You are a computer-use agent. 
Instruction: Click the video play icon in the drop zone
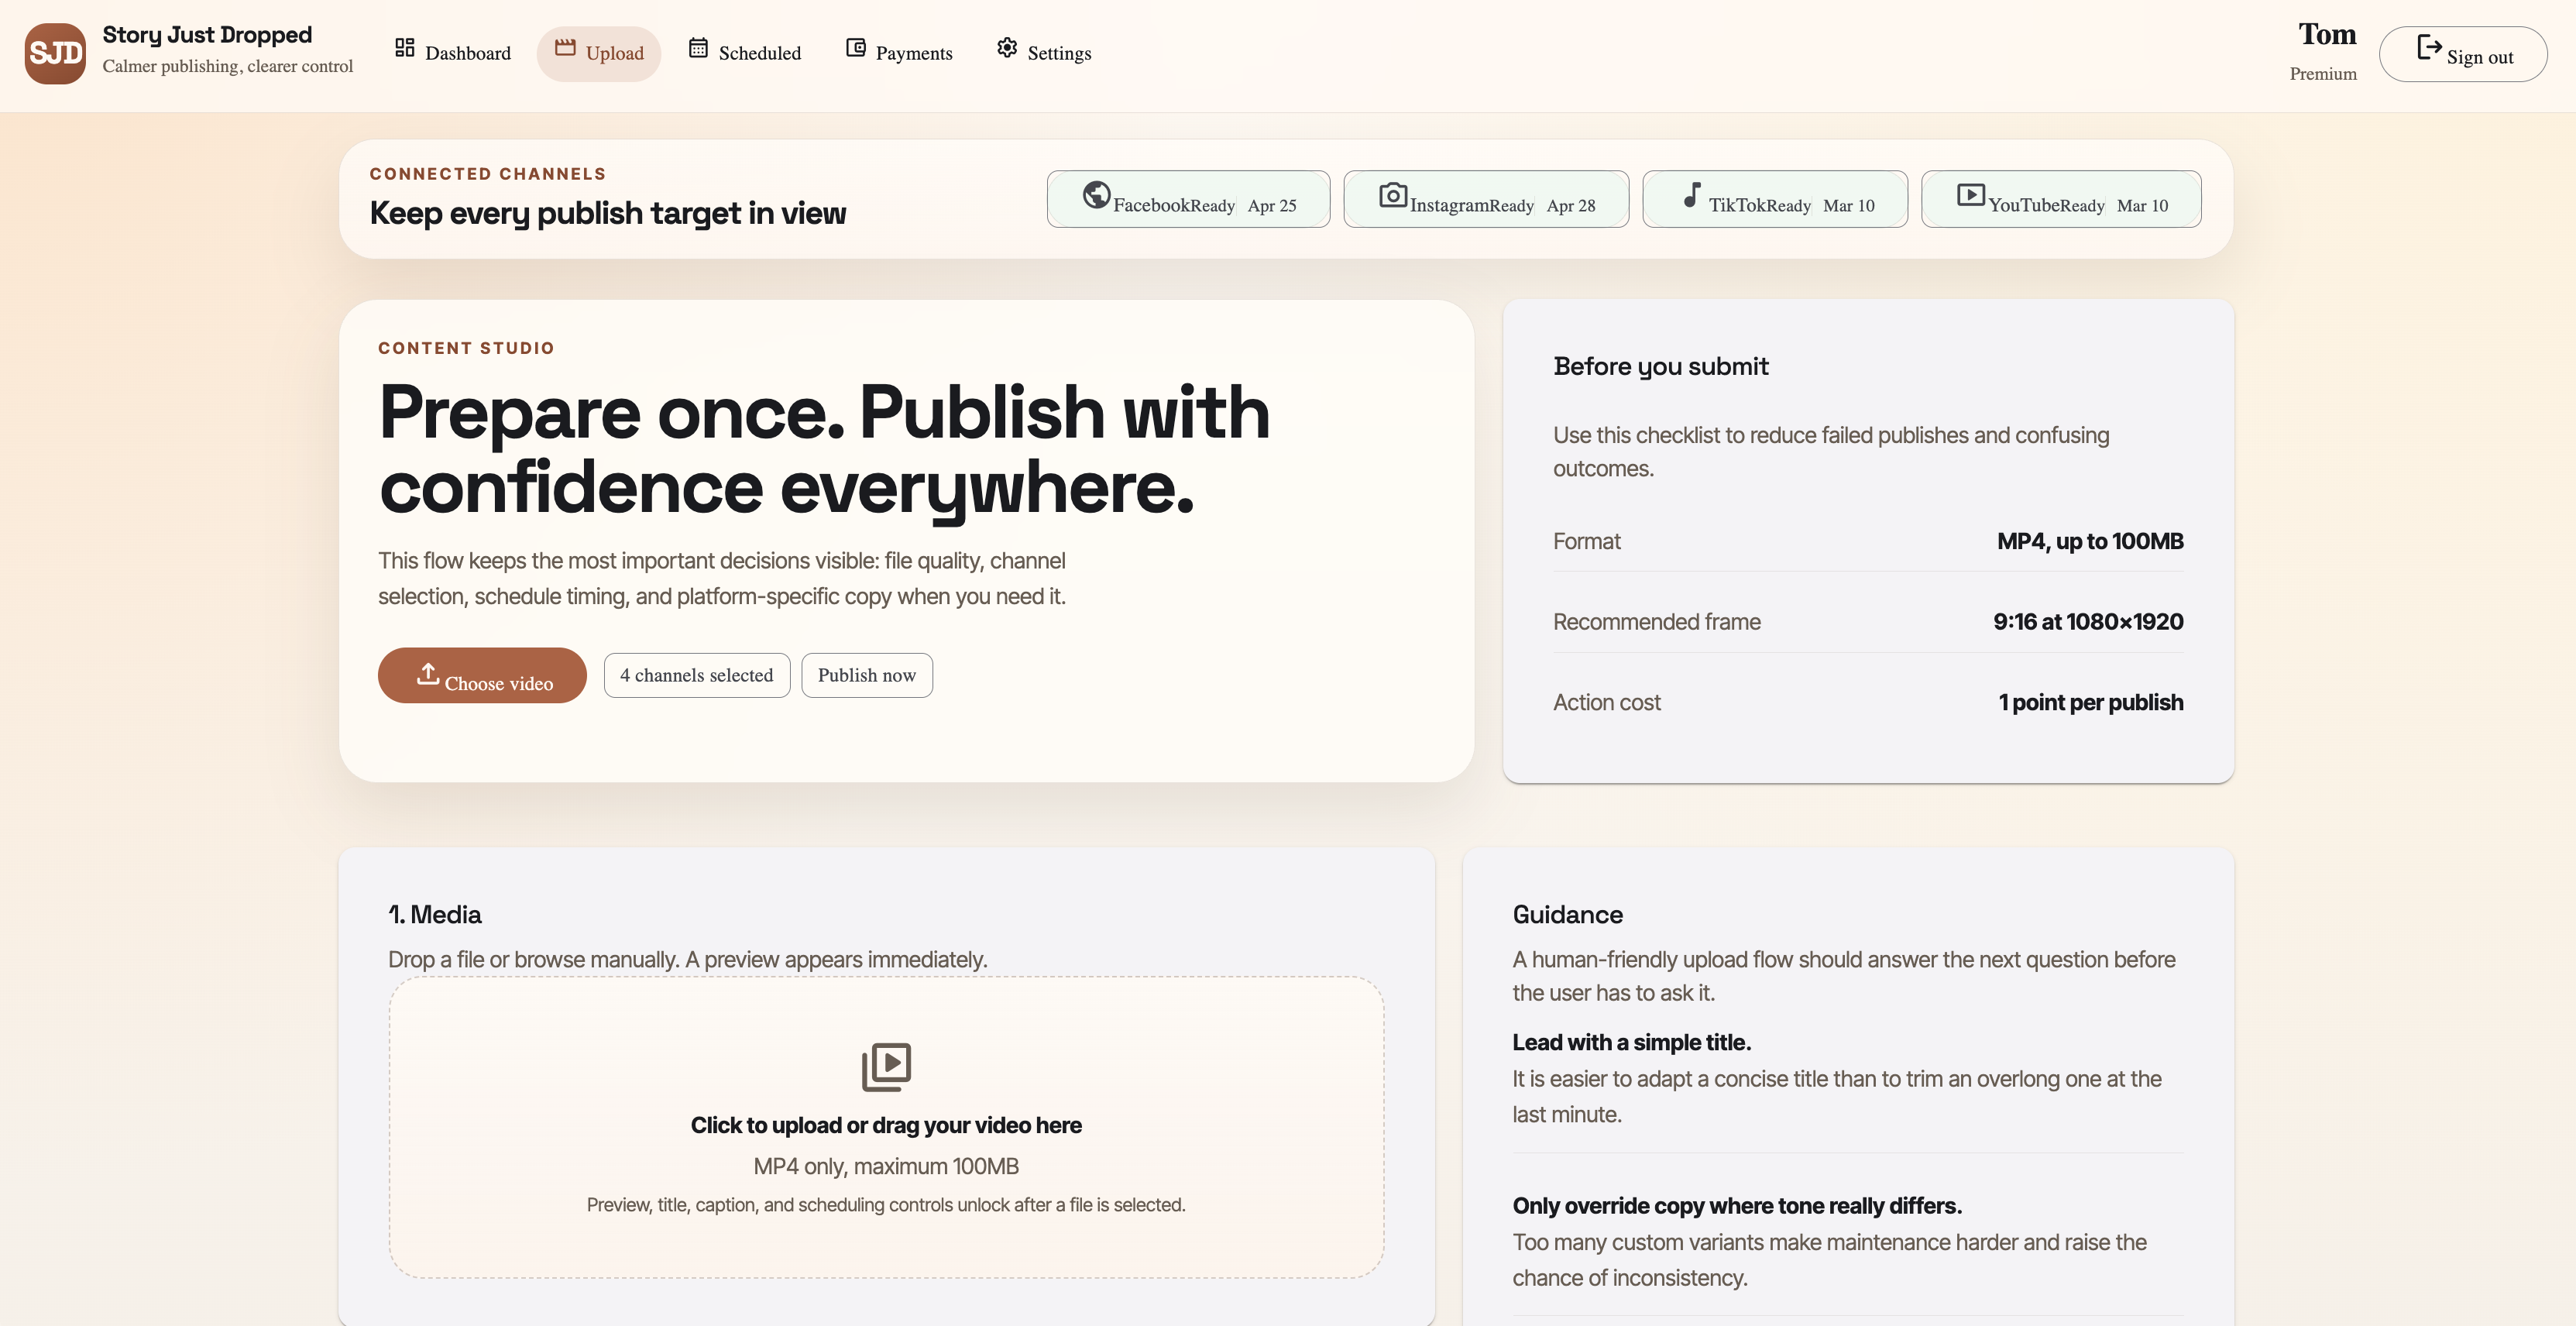[886, 1065]
